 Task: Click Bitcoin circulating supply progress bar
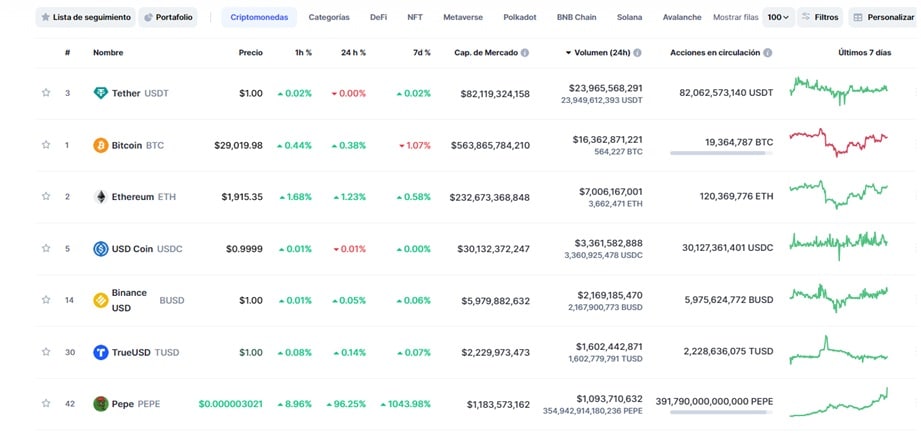coord(721,153)
